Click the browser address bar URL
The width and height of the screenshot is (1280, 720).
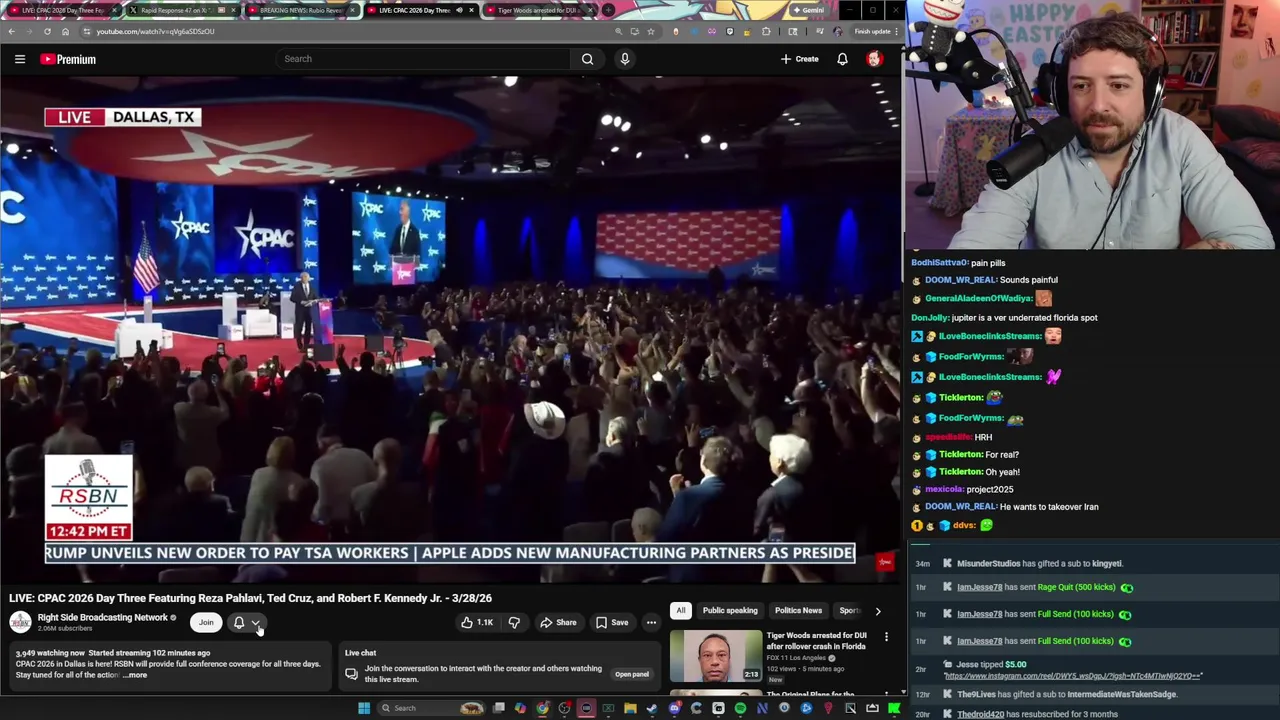(x=156, y=31)
